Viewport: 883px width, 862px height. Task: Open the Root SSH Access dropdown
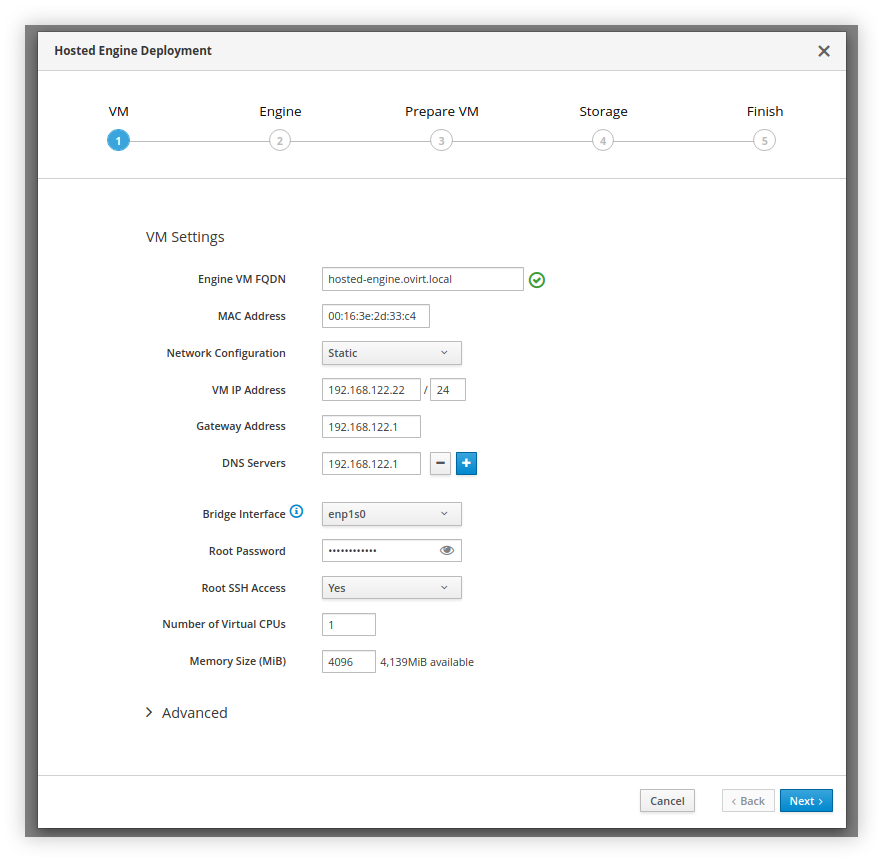391,588
